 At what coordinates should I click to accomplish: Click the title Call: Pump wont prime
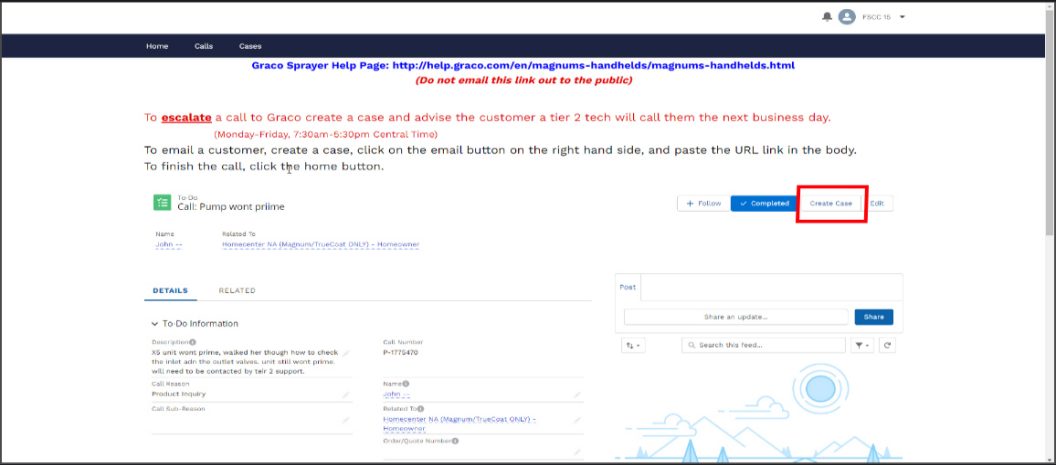click(230, 207)
